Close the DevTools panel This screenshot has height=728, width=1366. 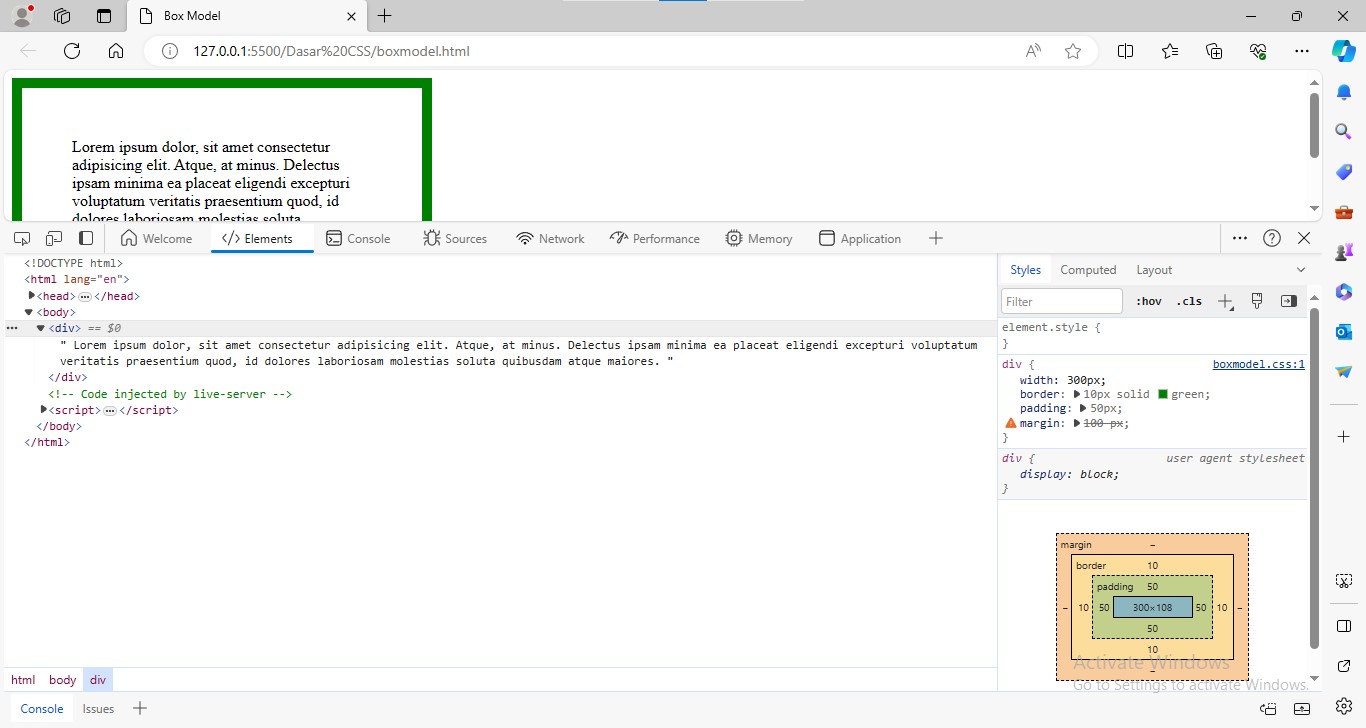point(1304,238)
